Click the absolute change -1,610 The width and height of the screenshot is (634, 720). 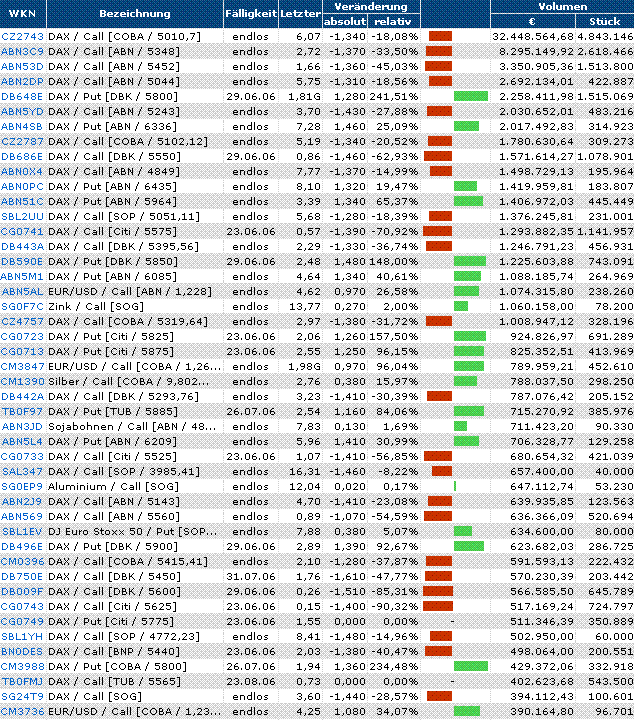(347, 576)
